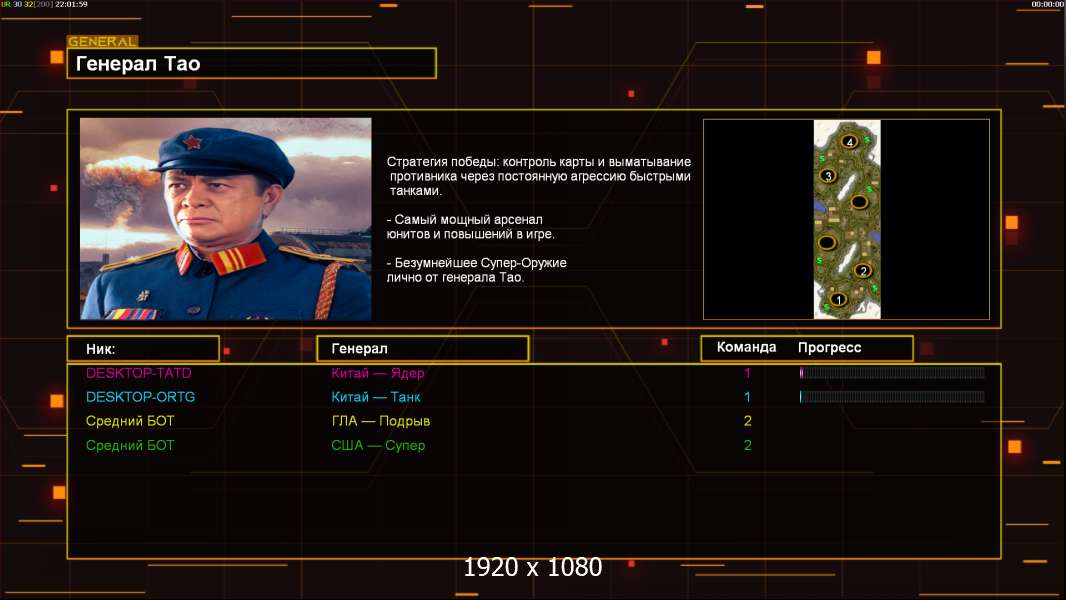This screenshot has height=600, width=1066.
Task: Click the 22:01:59 clock readout
Action: point(71,4)
